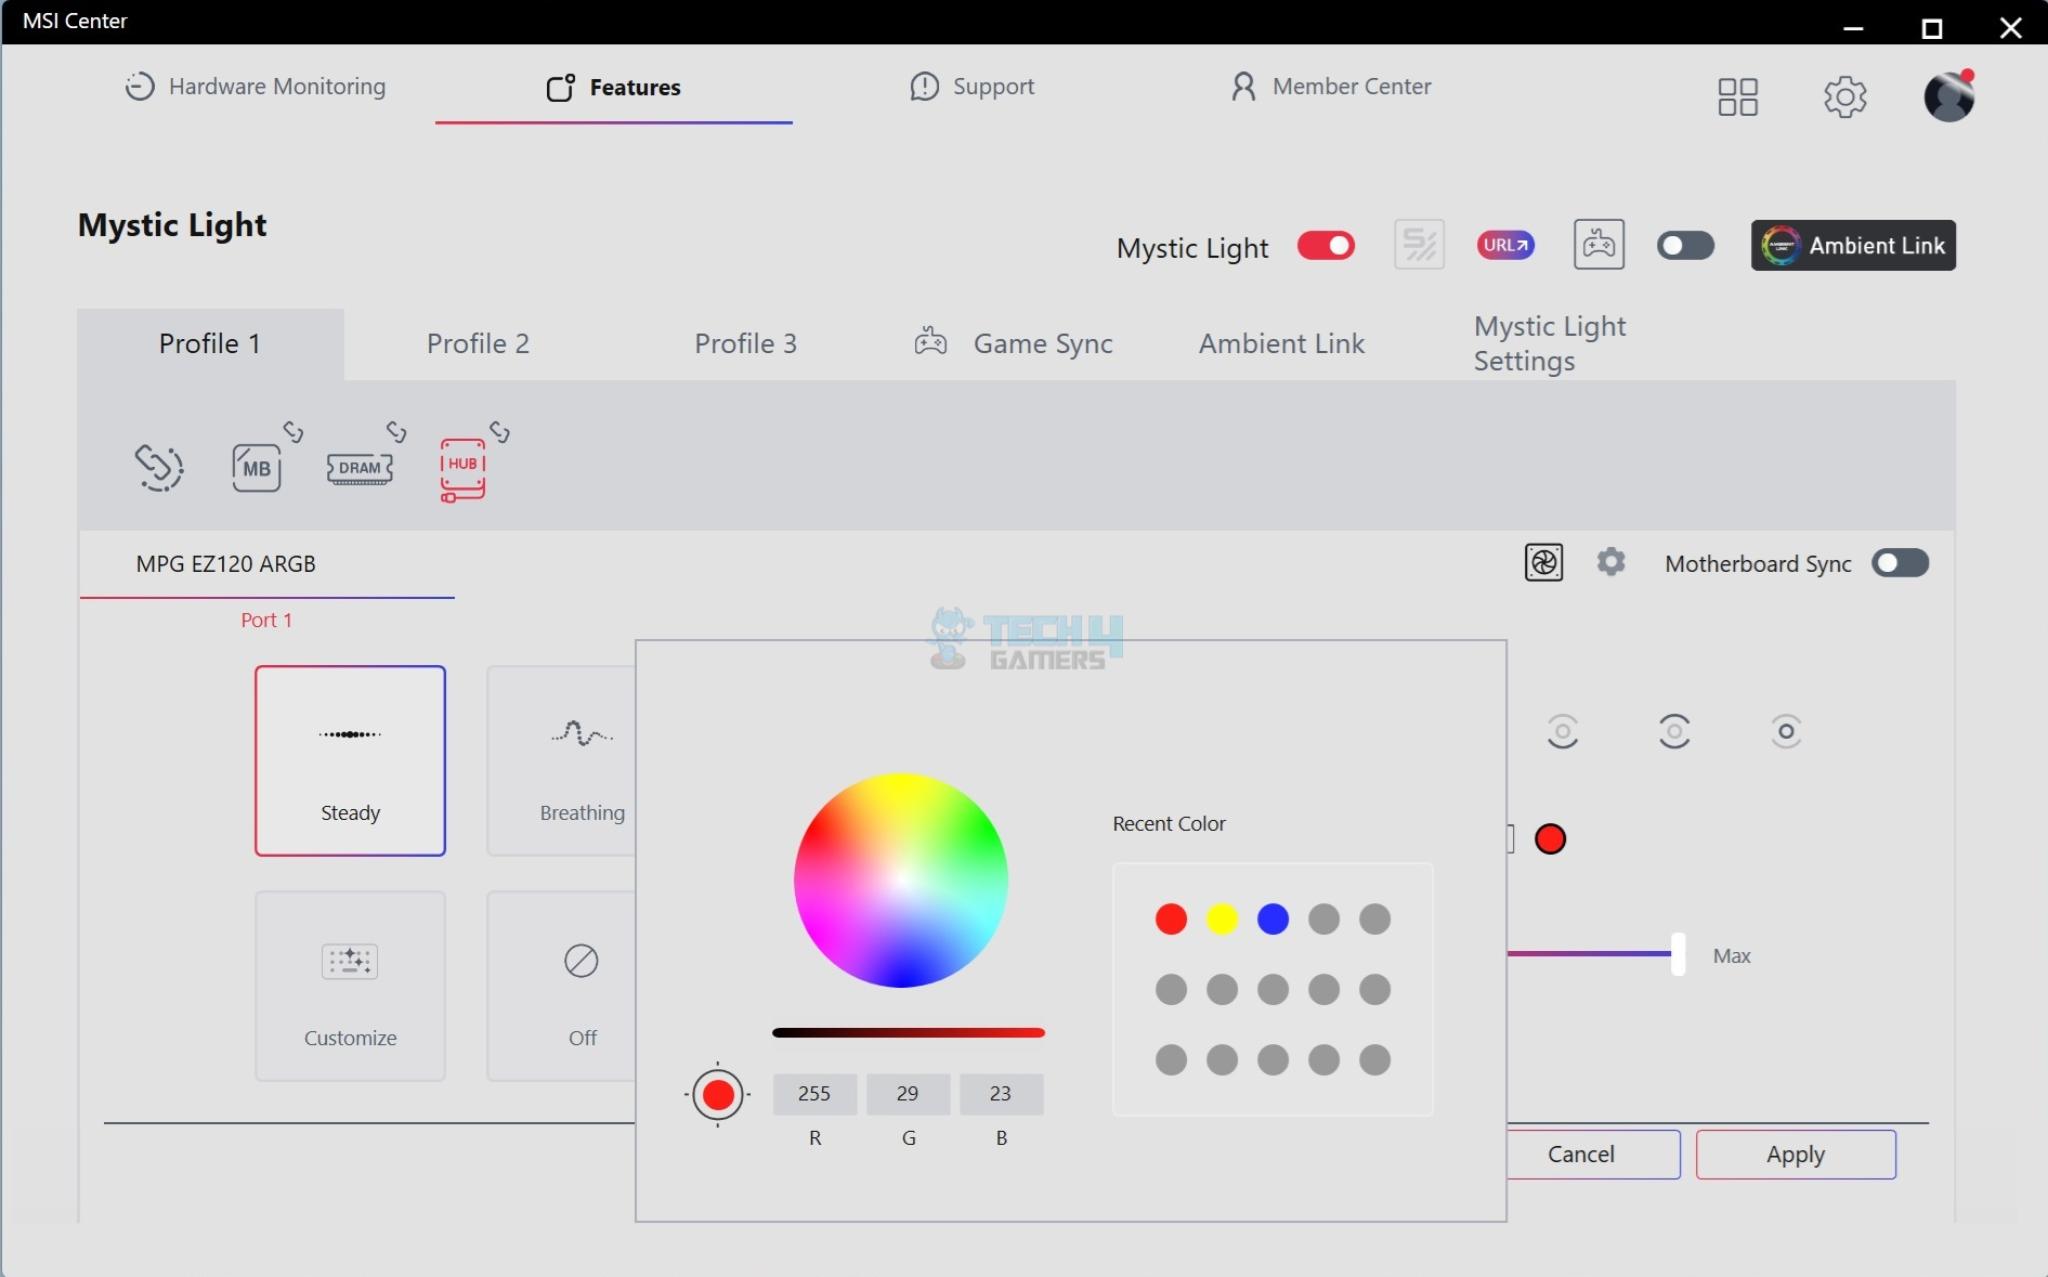
Task: Enable the Game Sync toggle switch
Action: click(1685, 246)
